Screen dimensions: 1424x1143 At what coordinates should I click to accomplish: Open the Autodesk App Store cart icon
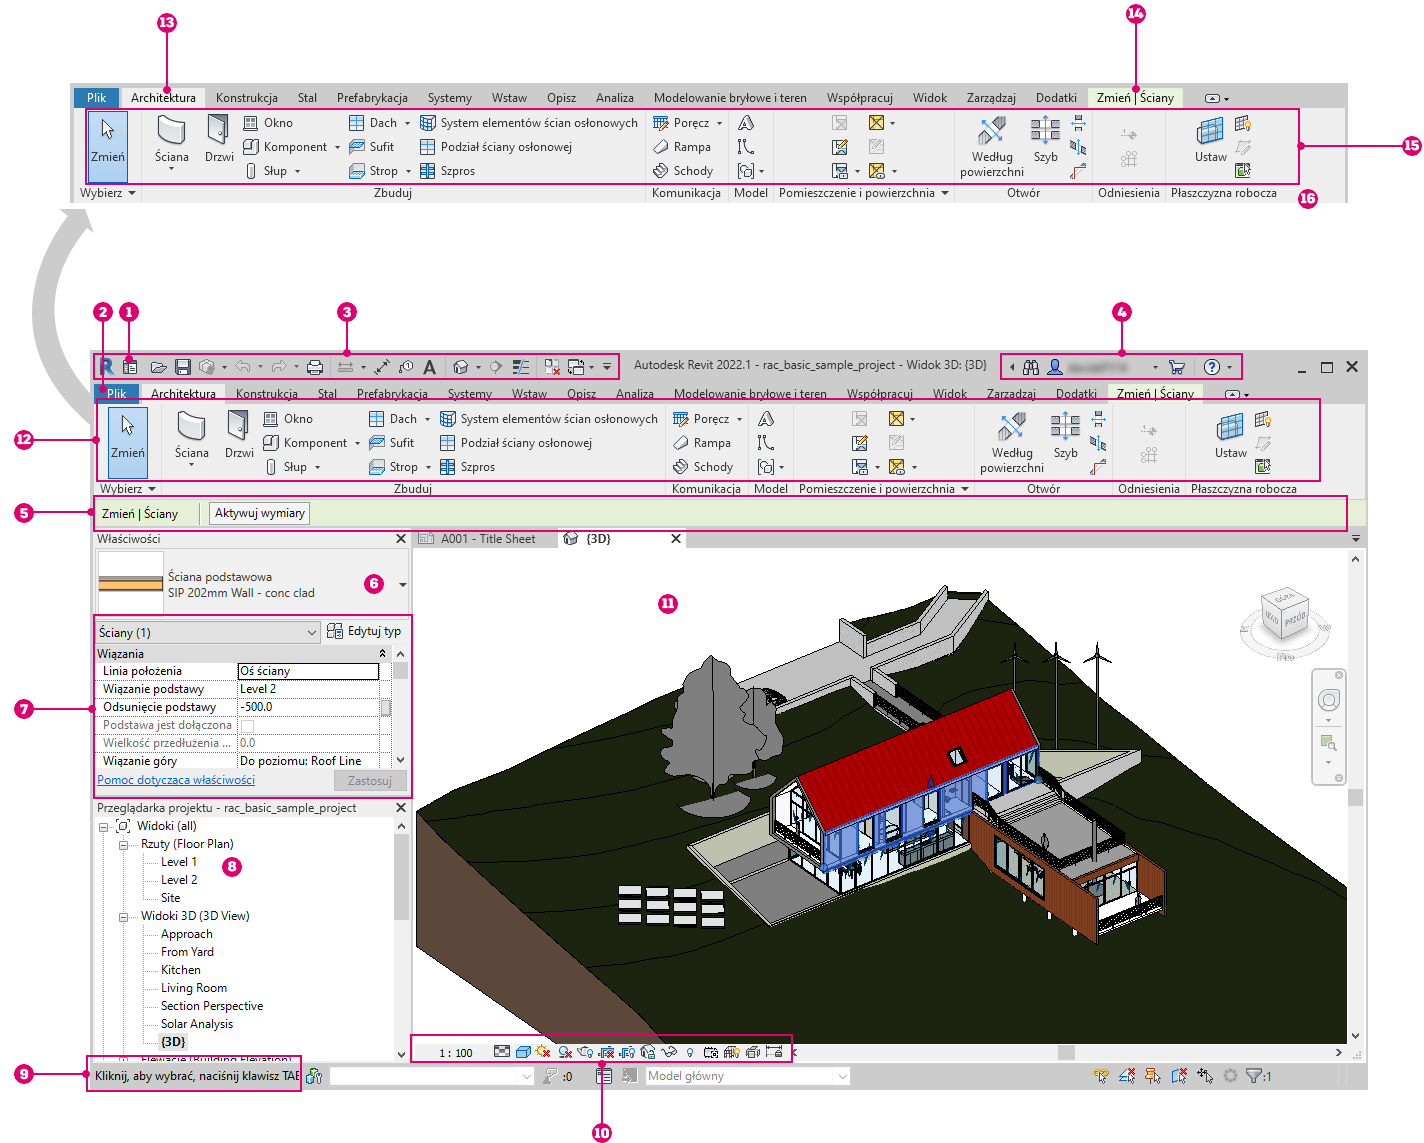click(x=1177, y=367)
